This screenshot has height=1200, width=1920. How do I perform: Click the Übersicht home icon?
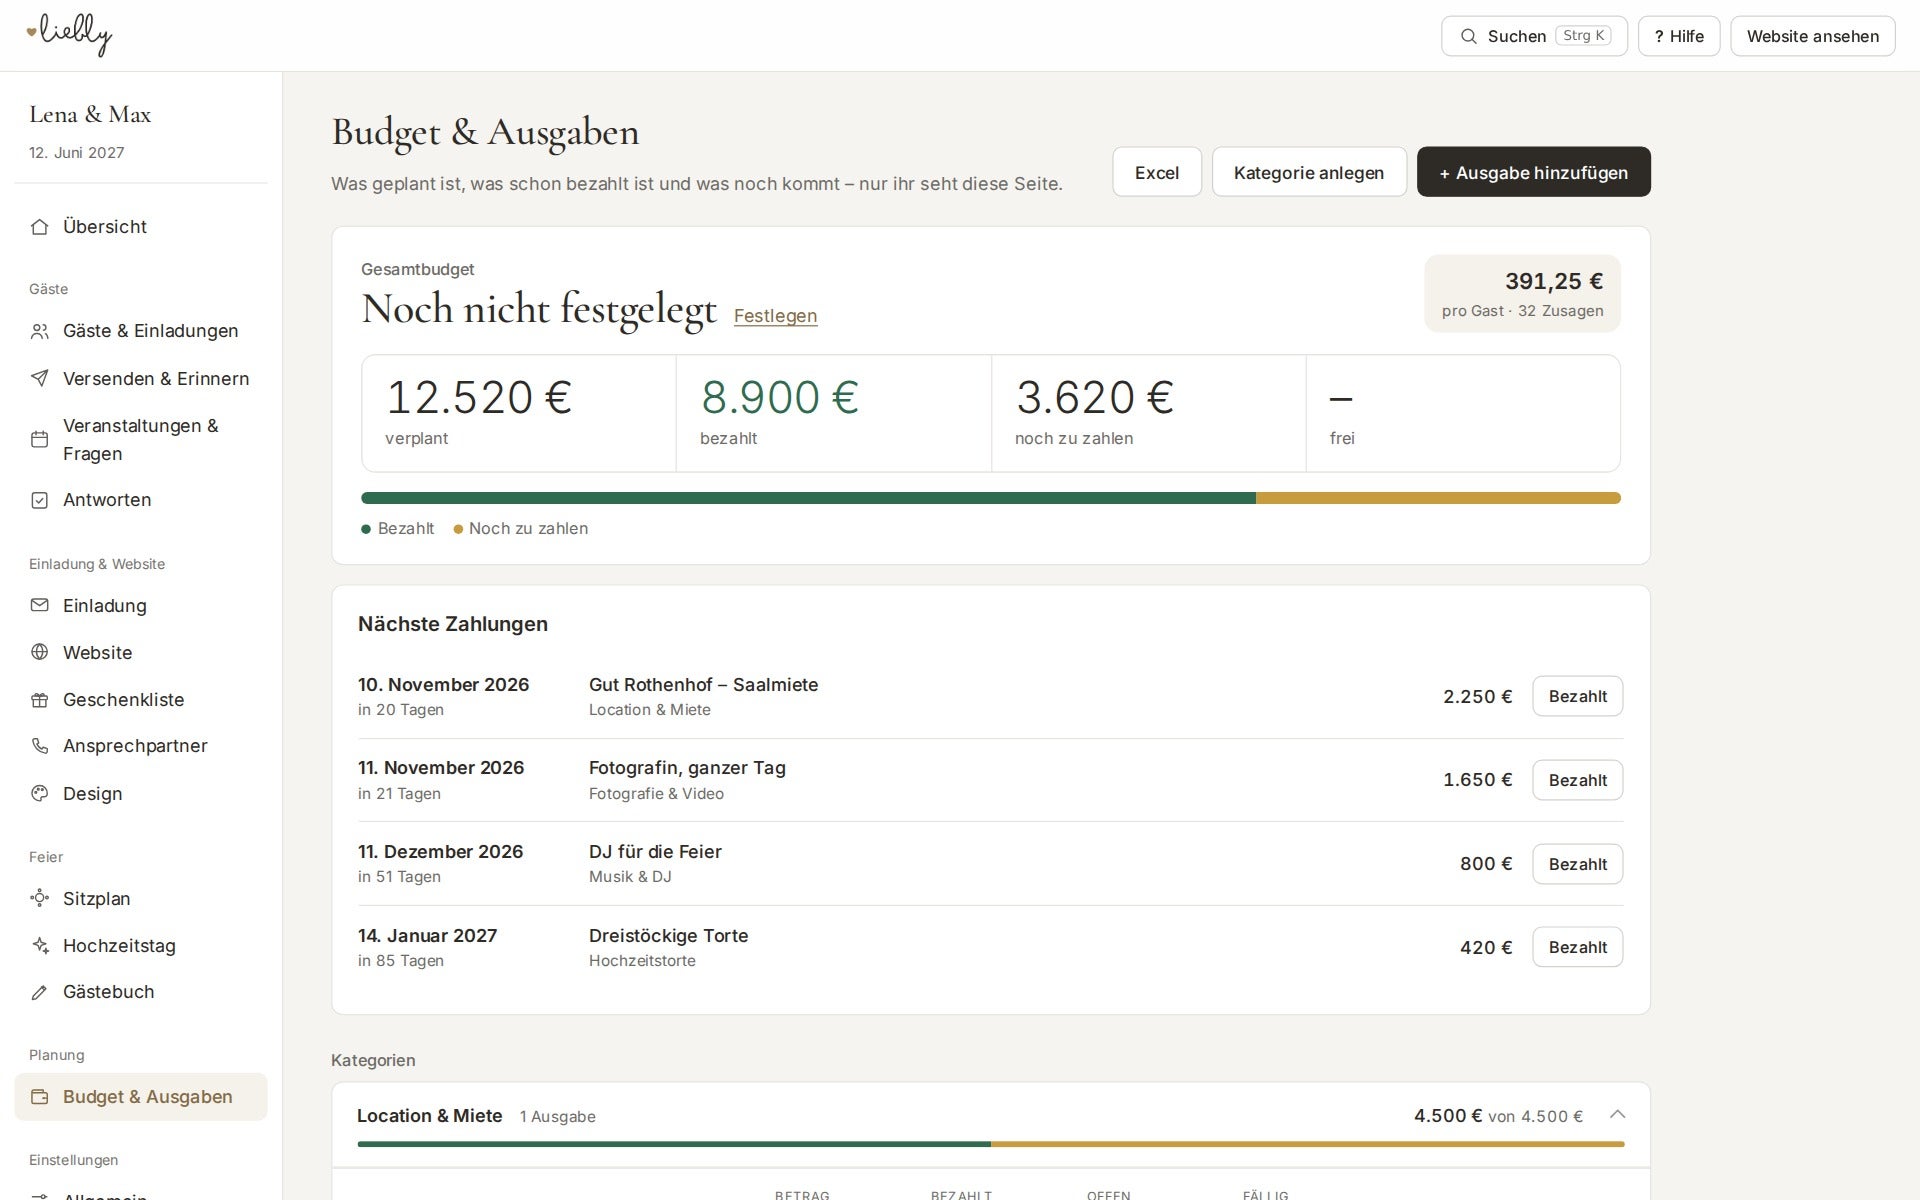pos(40,227)
